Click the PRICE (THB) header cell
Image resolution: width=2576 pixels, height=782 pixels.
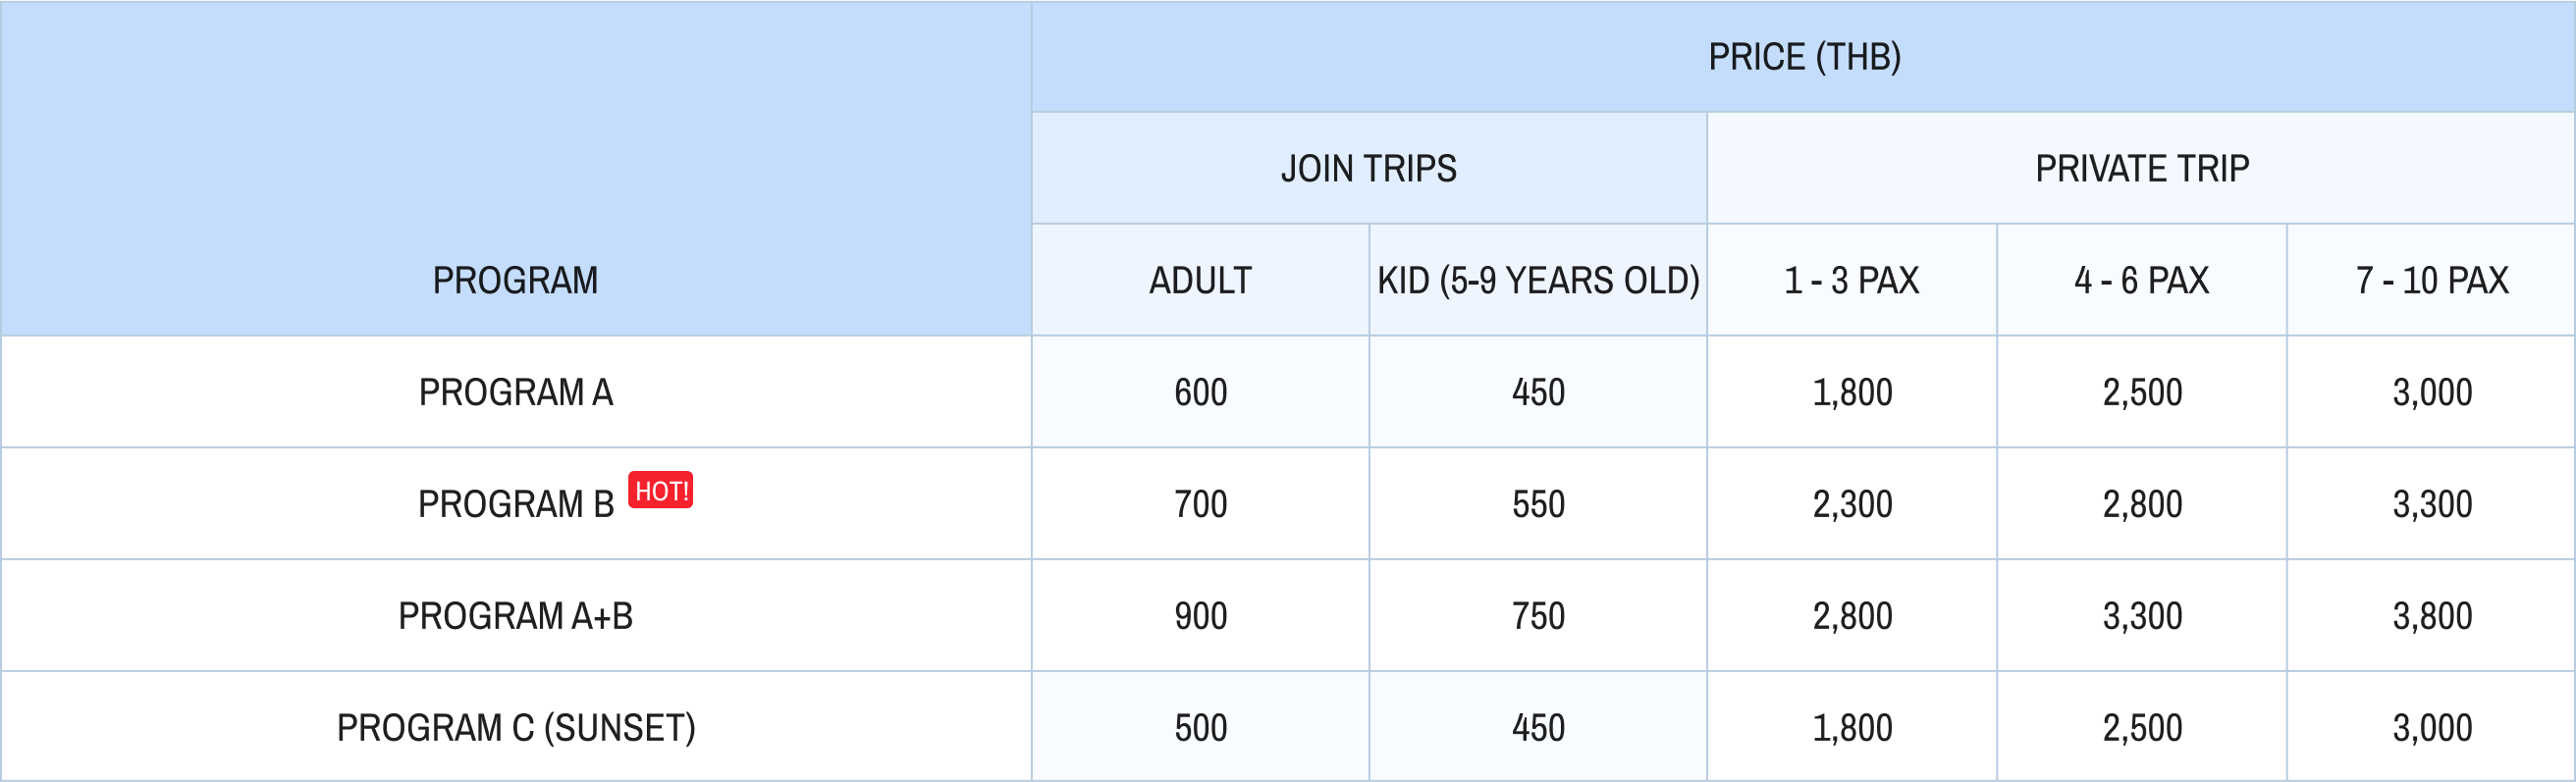(1804, 57)
